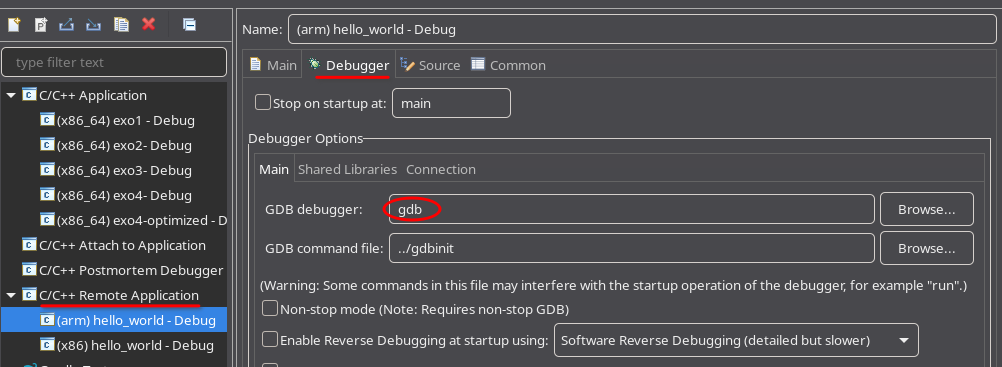The image size is (1002, 367).
Task: Click the New launch configuration icon
Action: 14,25
